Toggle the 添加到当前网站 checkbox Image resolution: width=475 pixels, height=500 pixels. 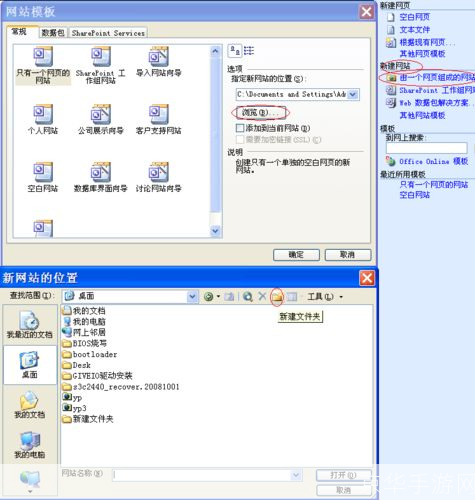pyautogui.click(x=240, y=128)
